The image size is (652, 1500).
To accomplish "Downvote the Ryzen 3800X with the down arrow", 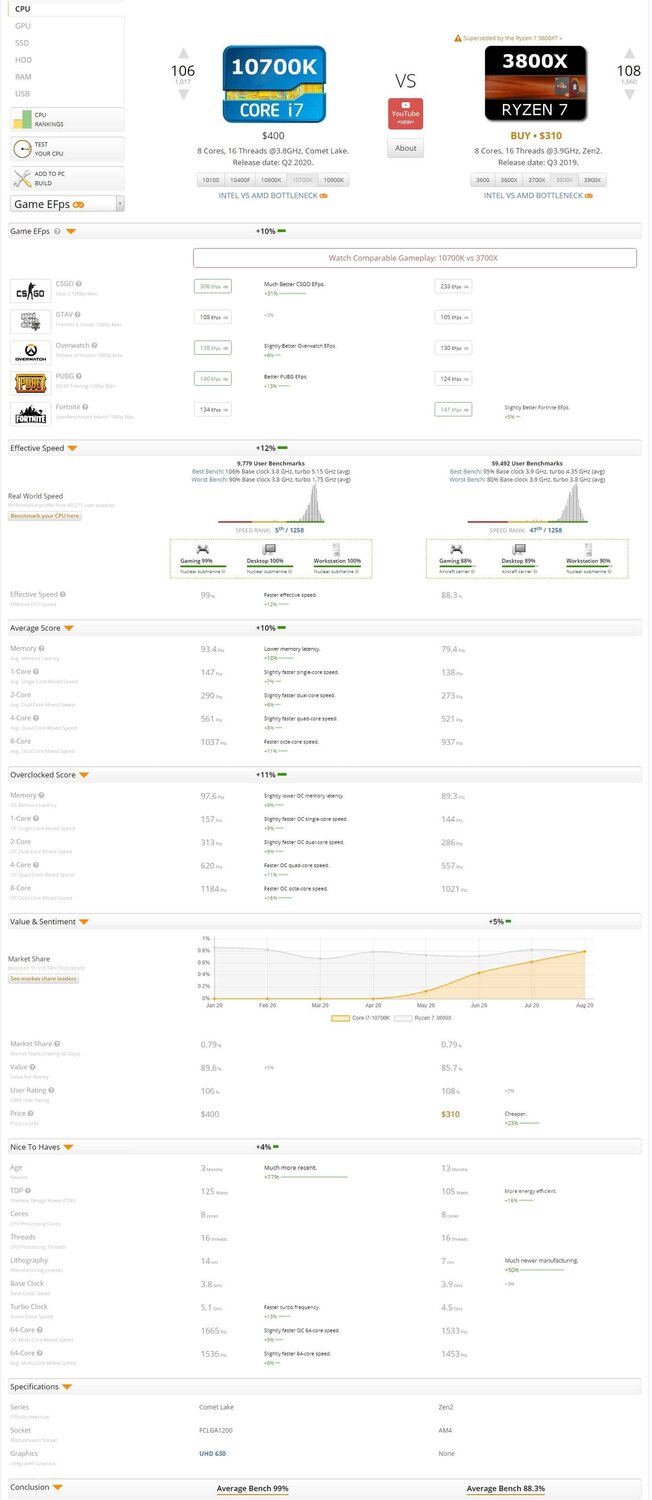I will [x=629, y=95].
